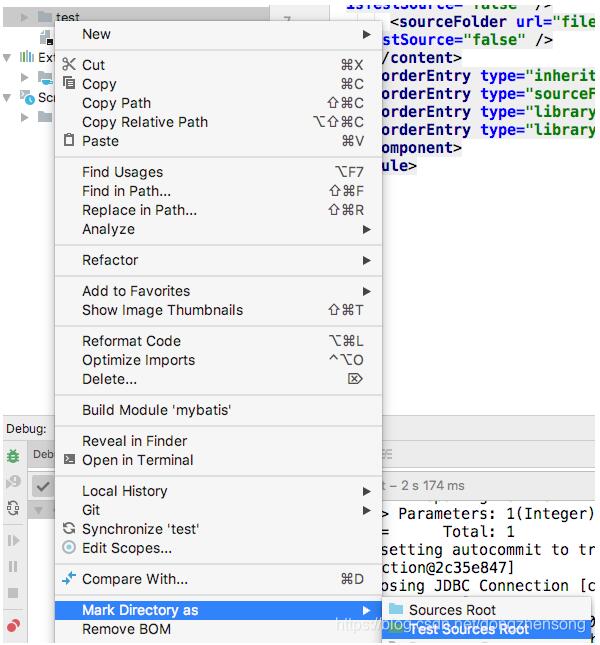Open the New submenu arrow

[366, 34]
